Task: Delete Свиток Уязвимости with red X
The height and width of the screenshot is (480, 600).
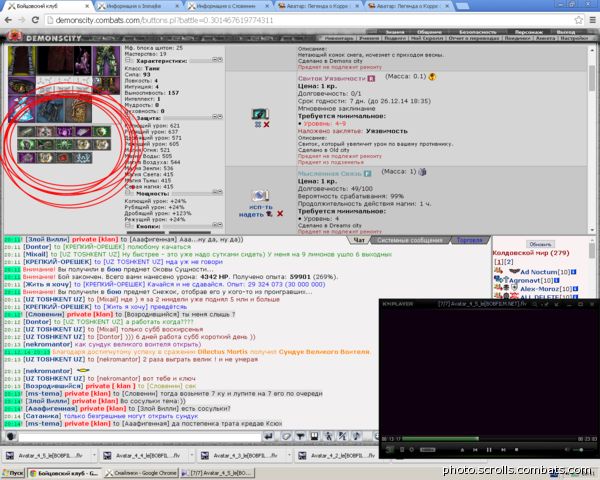Action: point(266,124)
